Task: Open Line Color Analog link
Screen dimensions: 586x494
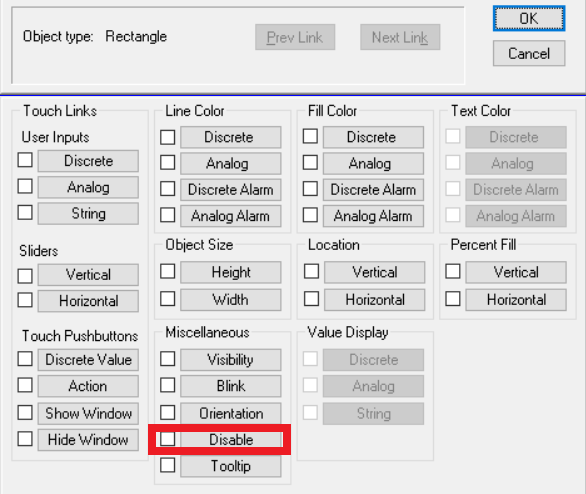Action: point(231,163)
